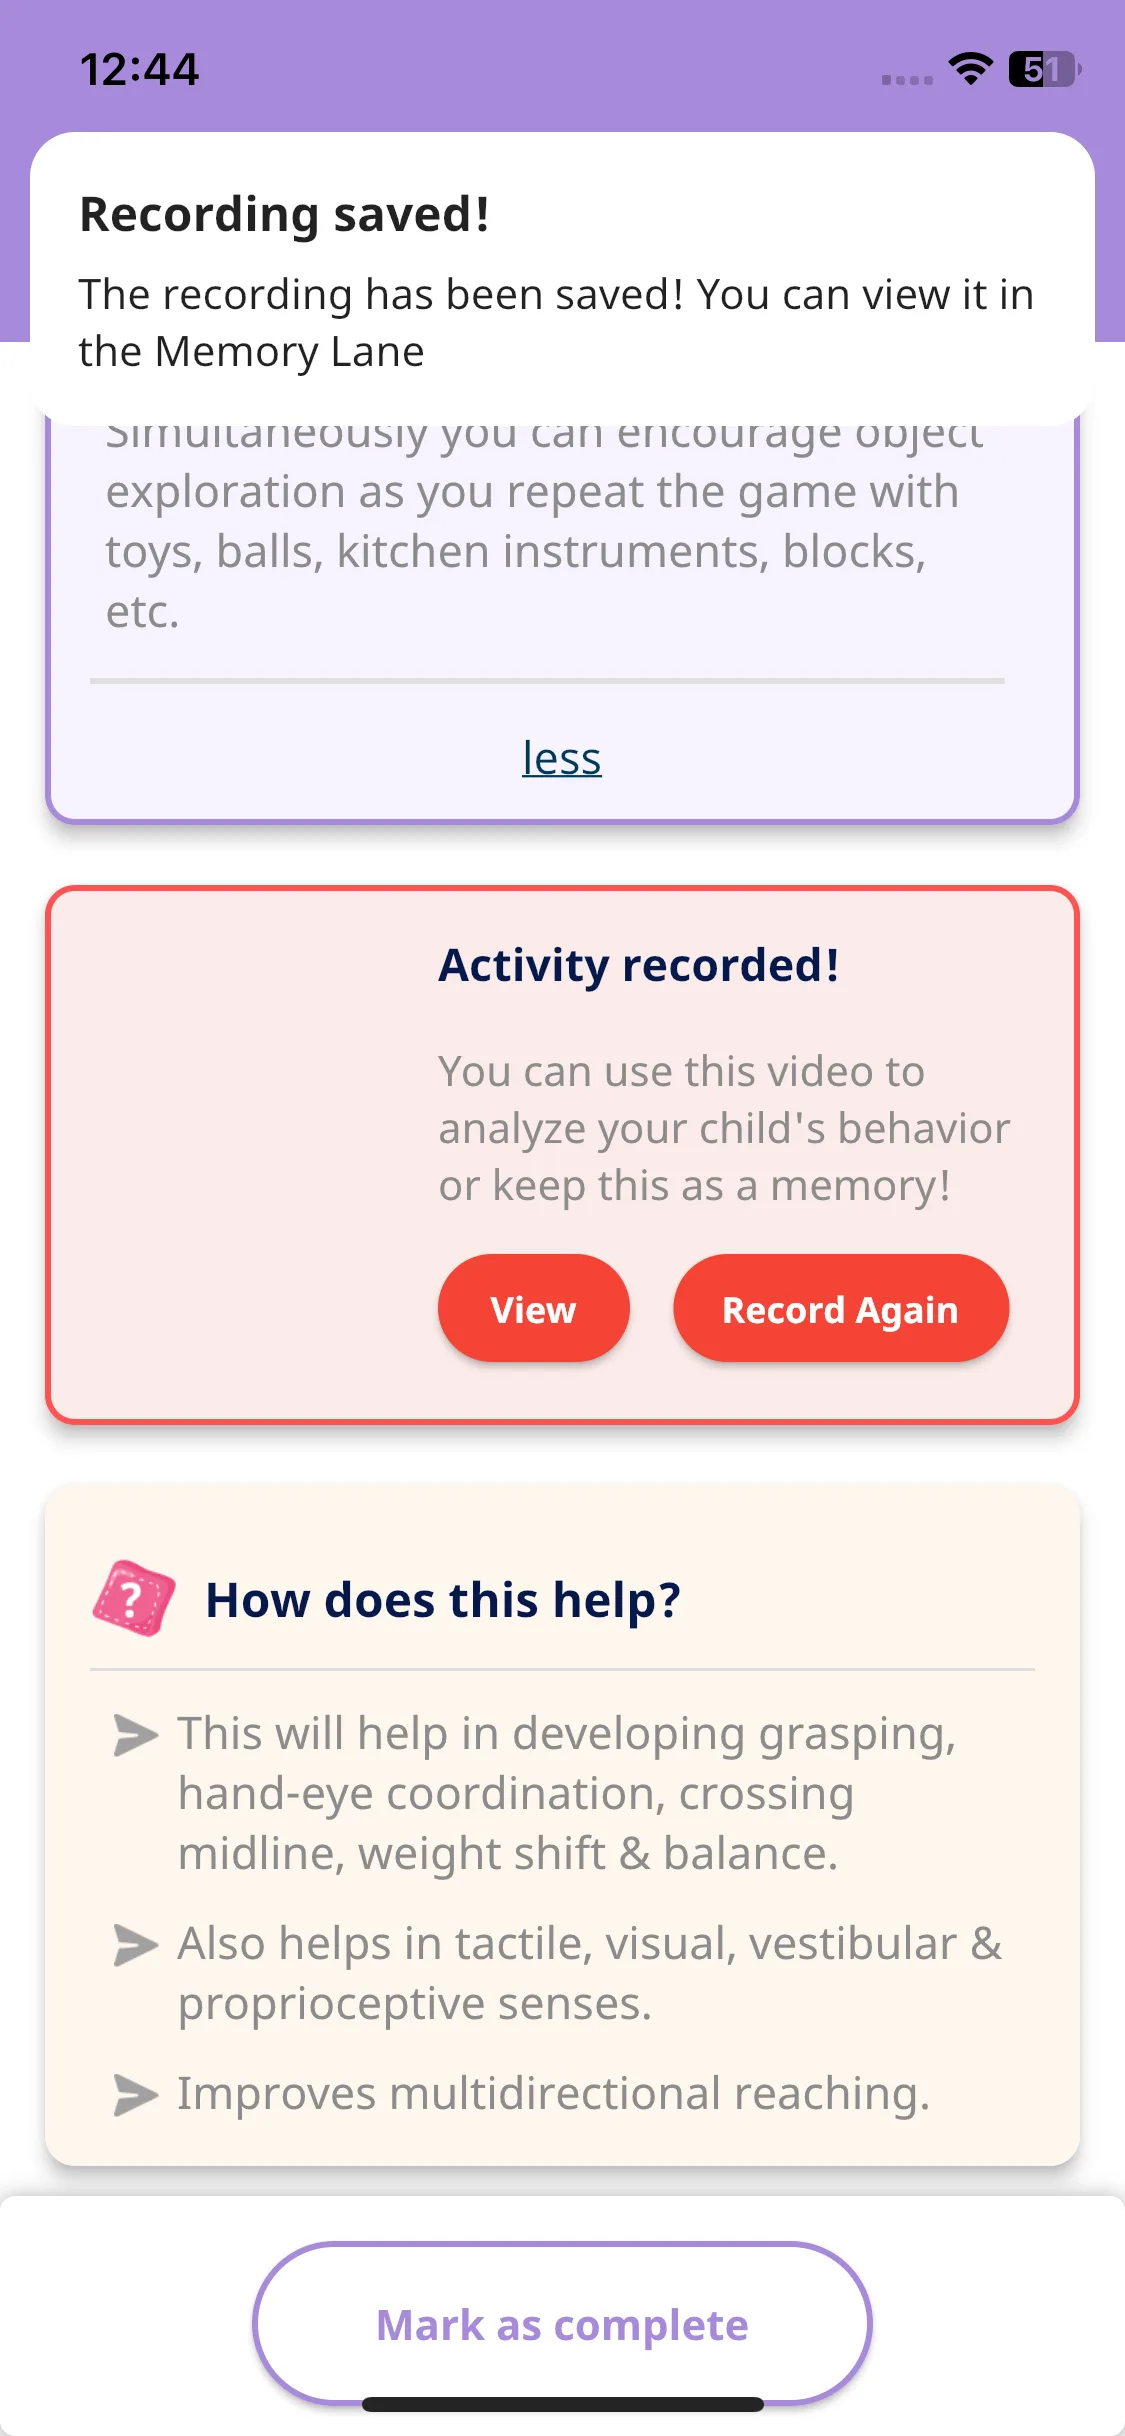Screen dimensions: 1125x2436
Task: Tap the clock showing 12:44
Action: tap(139, 70)
